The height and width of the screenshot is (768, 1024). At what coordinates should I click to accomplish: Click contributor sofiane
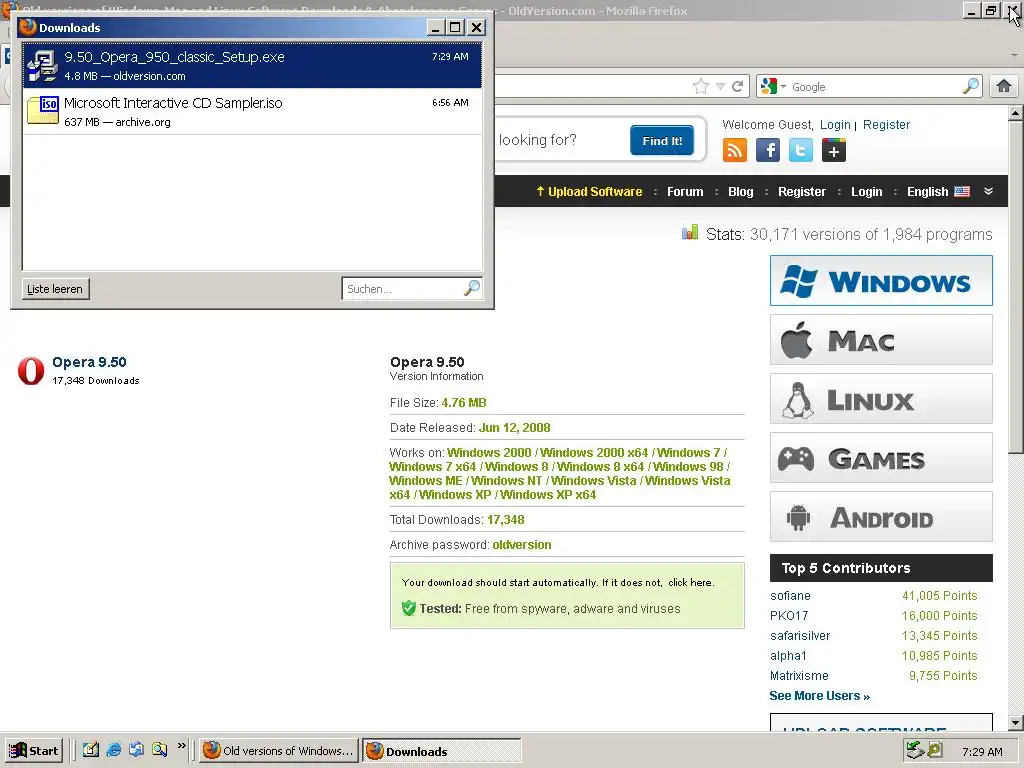coord(790,596)
